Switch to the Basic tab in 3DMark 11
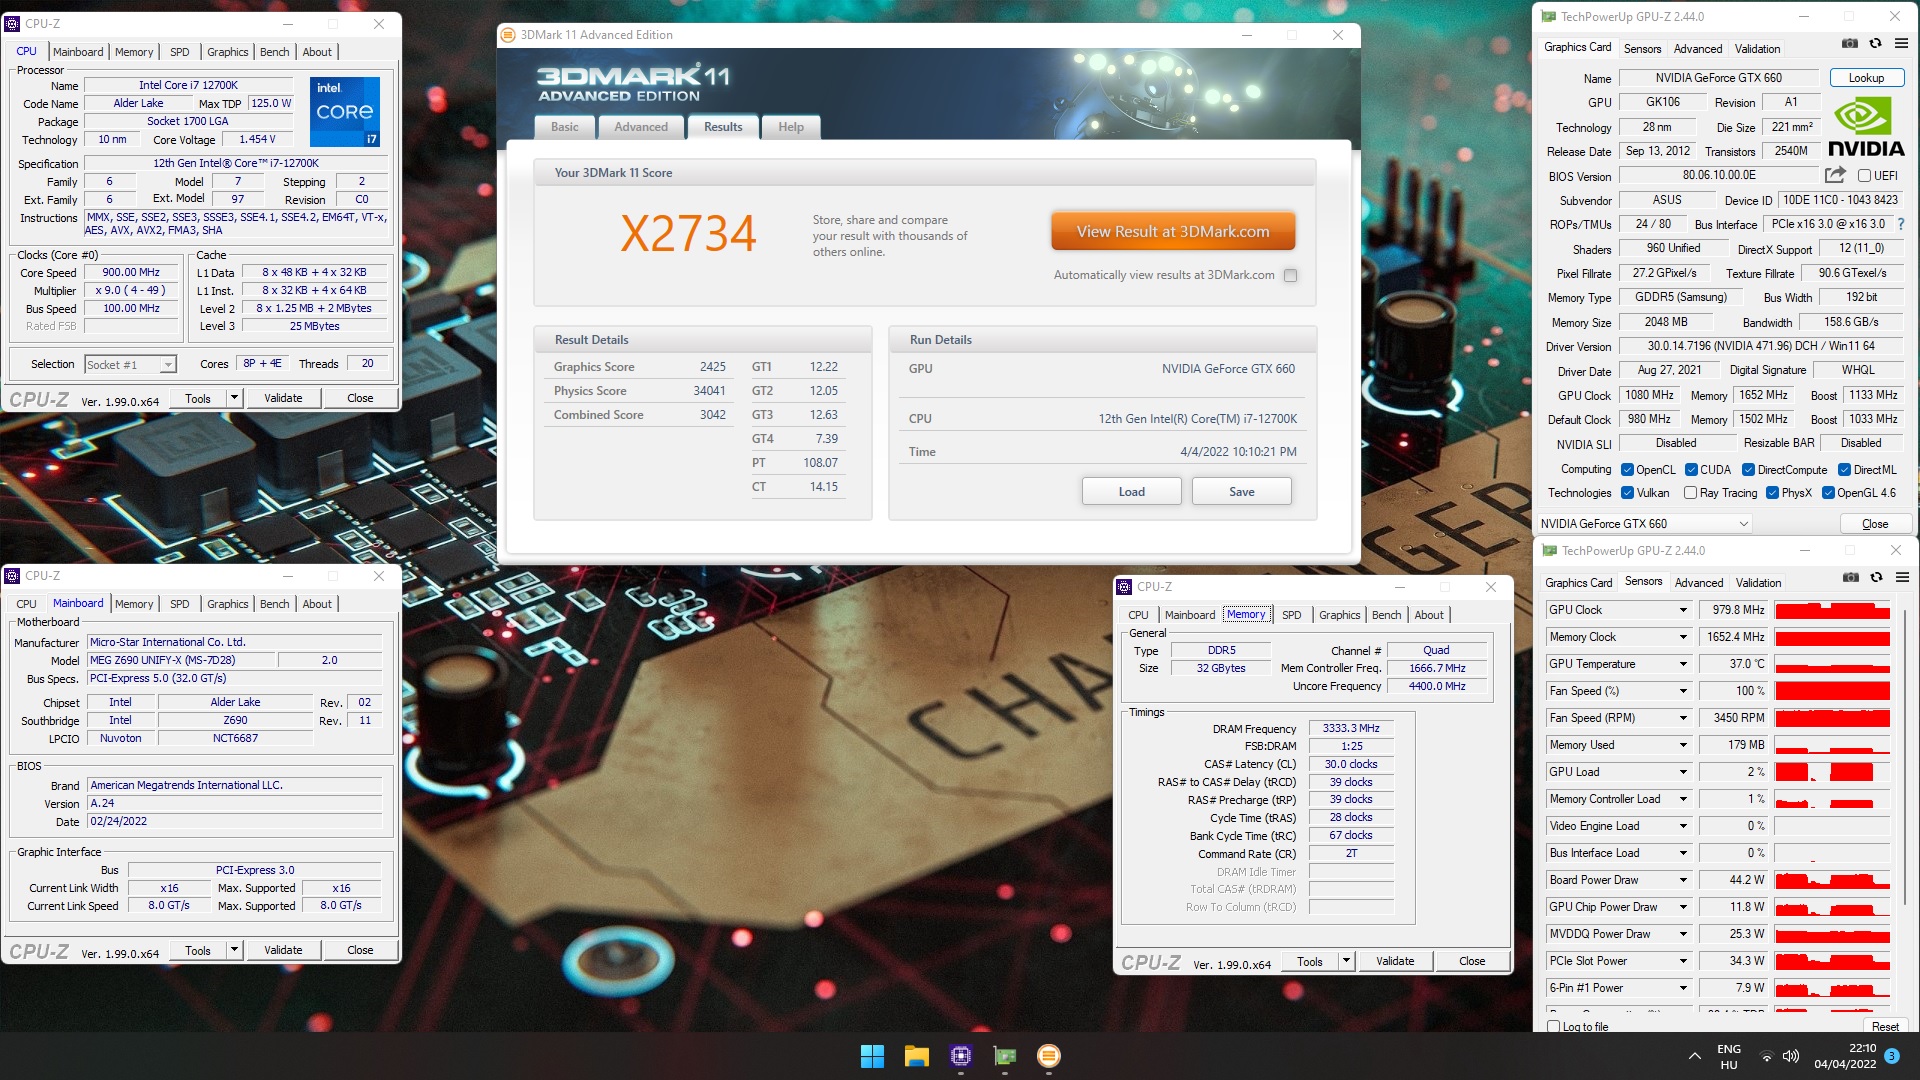Screen dimensions: 1920x1080 coord(565,127)
